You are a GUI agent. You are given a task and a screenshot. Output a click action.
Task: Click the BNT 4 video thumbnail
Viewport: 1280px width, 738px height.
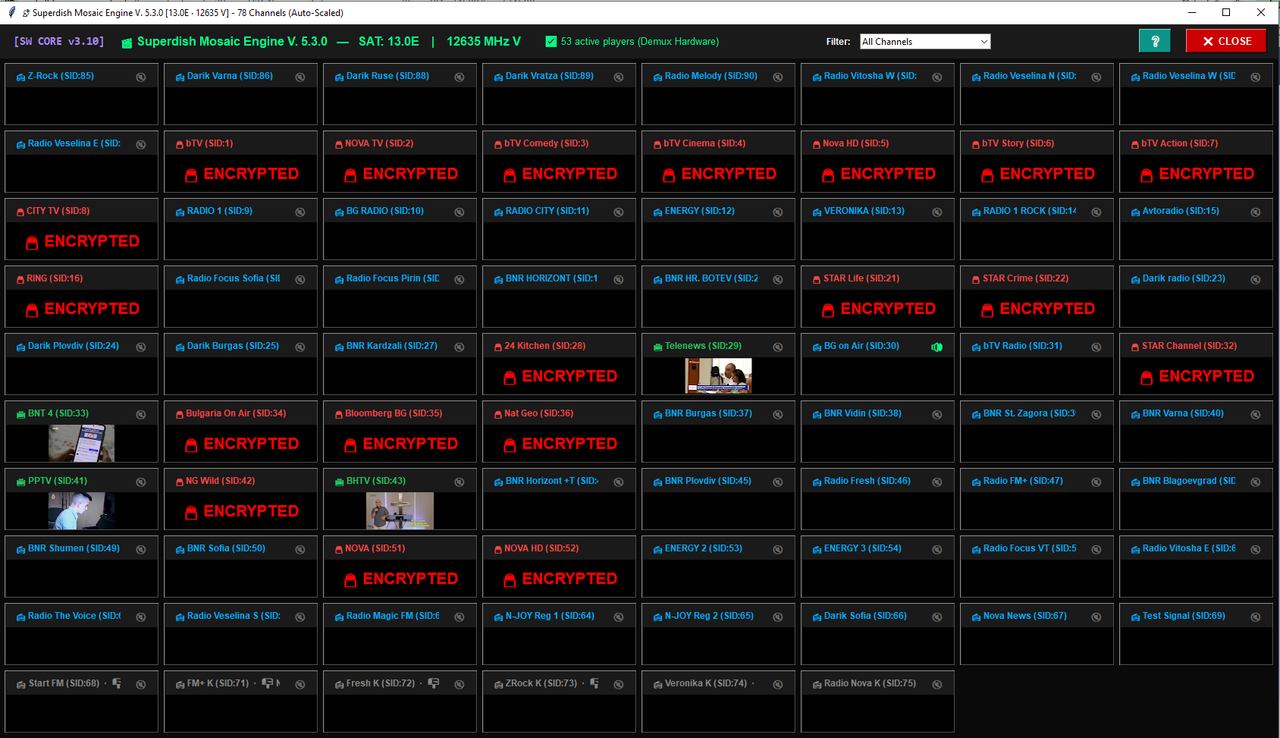81,443
